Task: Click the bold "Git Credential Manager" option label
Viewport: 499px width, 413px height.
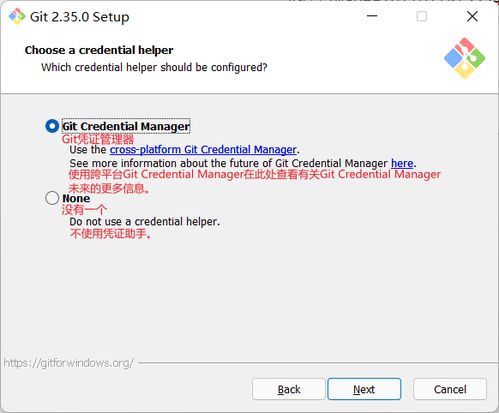Action: click(x=126, y=126)
